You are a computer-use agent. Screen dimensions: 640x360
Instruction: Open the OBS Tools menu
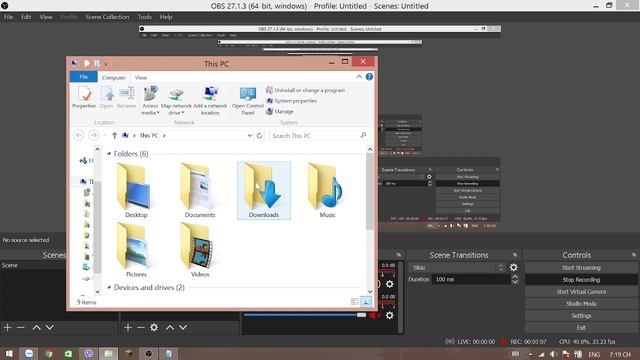pos(144,17)
